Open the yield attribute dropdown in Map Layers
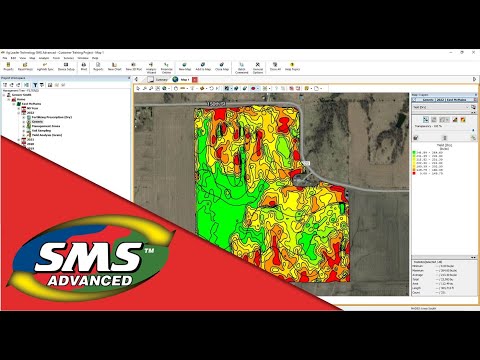480x360 pixels. coord(441,107)
